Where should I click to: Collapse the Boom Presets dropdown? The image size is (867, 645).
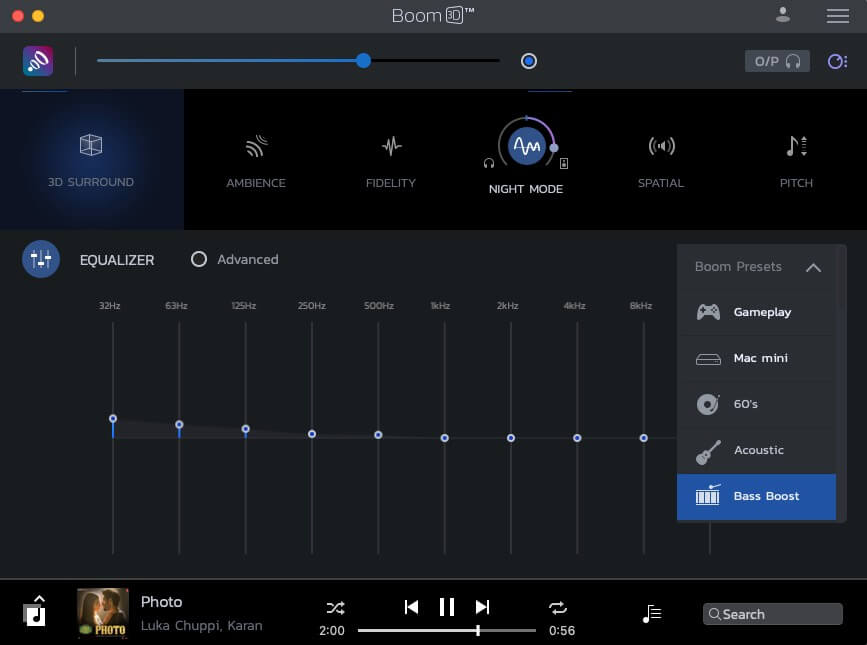pos(813,268)
